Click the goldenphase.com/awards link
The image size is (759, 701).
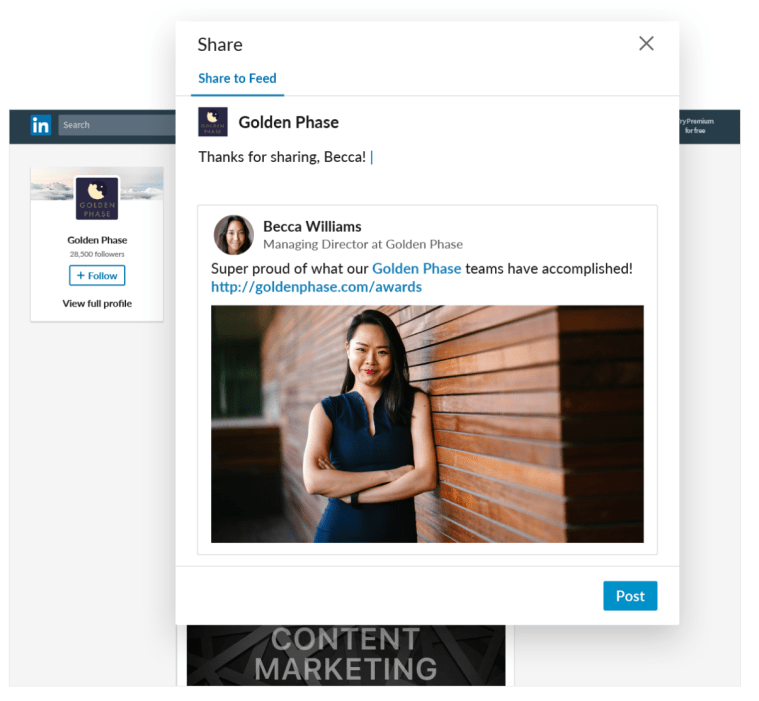316,287
